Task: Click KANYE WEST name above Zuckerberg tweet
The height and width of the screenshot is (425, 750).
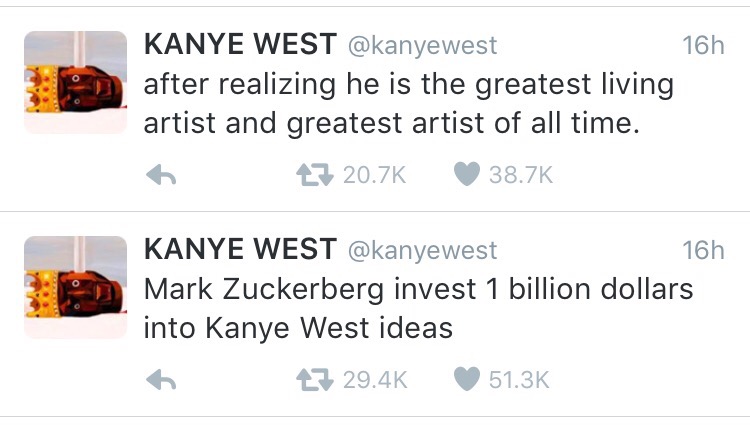Action: point(240,250)
